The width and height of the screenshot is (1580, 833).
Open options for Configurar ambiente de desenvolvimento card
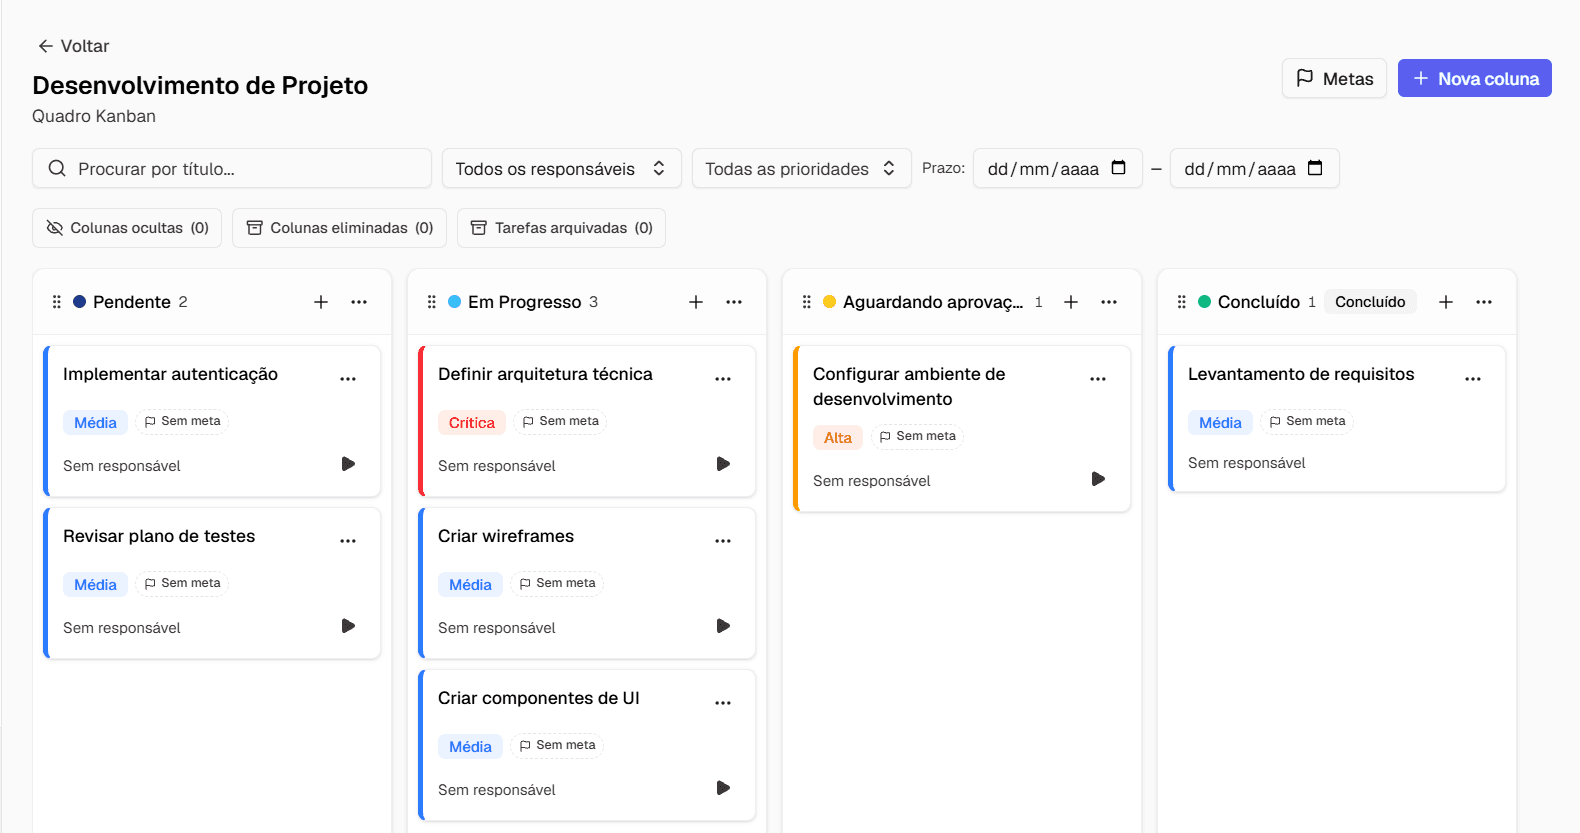pos(1098,379)
